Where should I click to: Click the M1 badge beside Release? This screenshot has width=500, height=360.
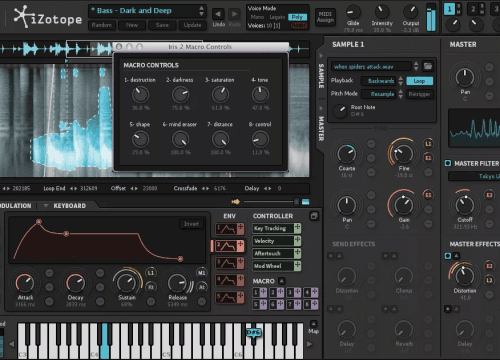[202, 273]
